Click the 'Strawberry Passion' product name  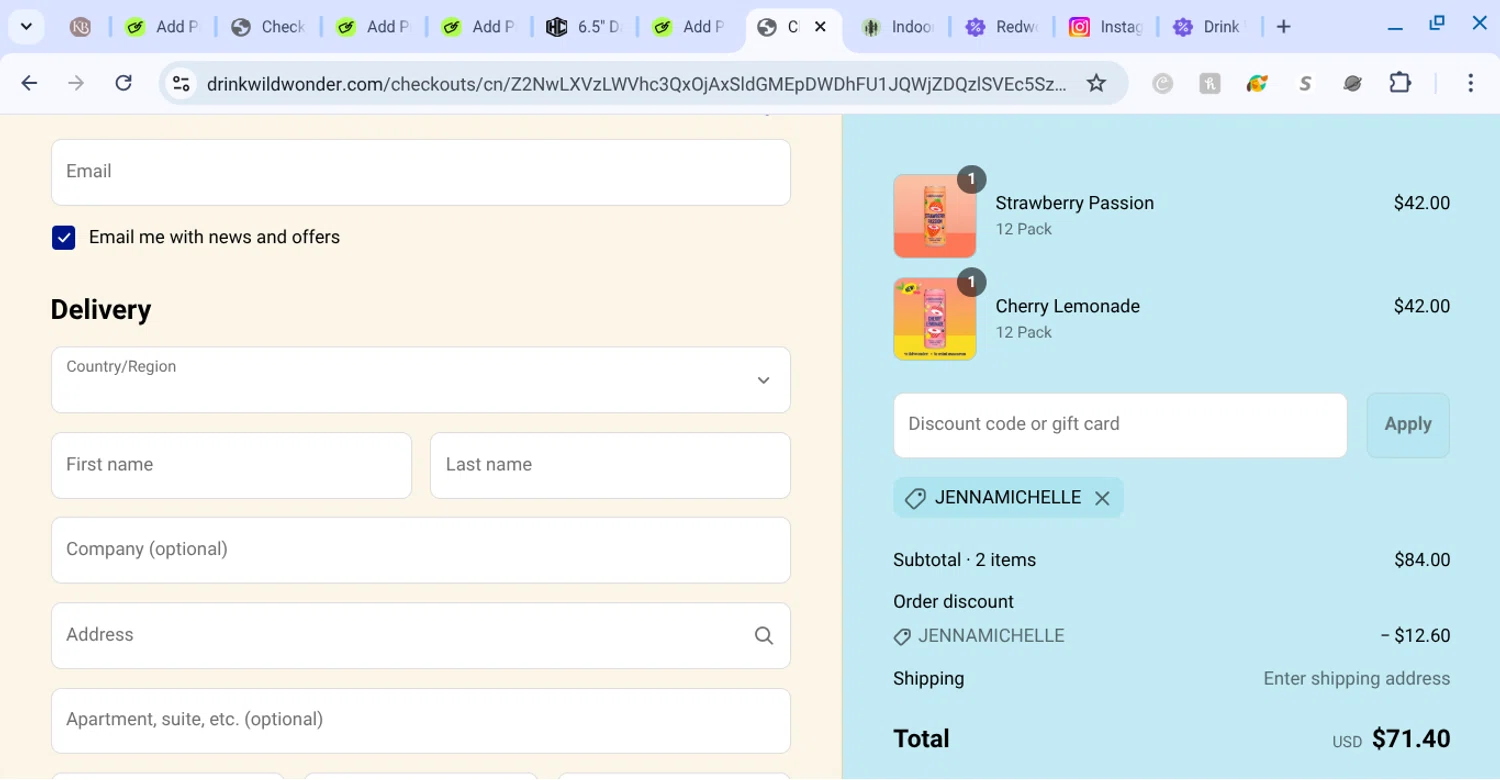(x=1074, y=203)
